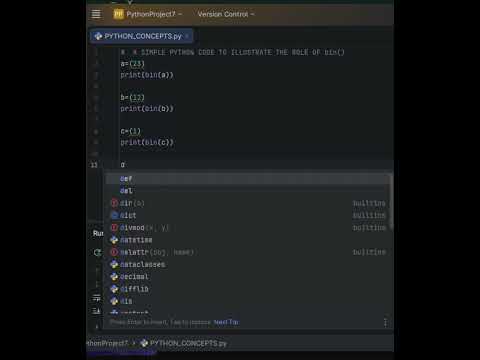480x360 pixels.
Task: Click the Next Tip link
Action: tap(226, 322)
